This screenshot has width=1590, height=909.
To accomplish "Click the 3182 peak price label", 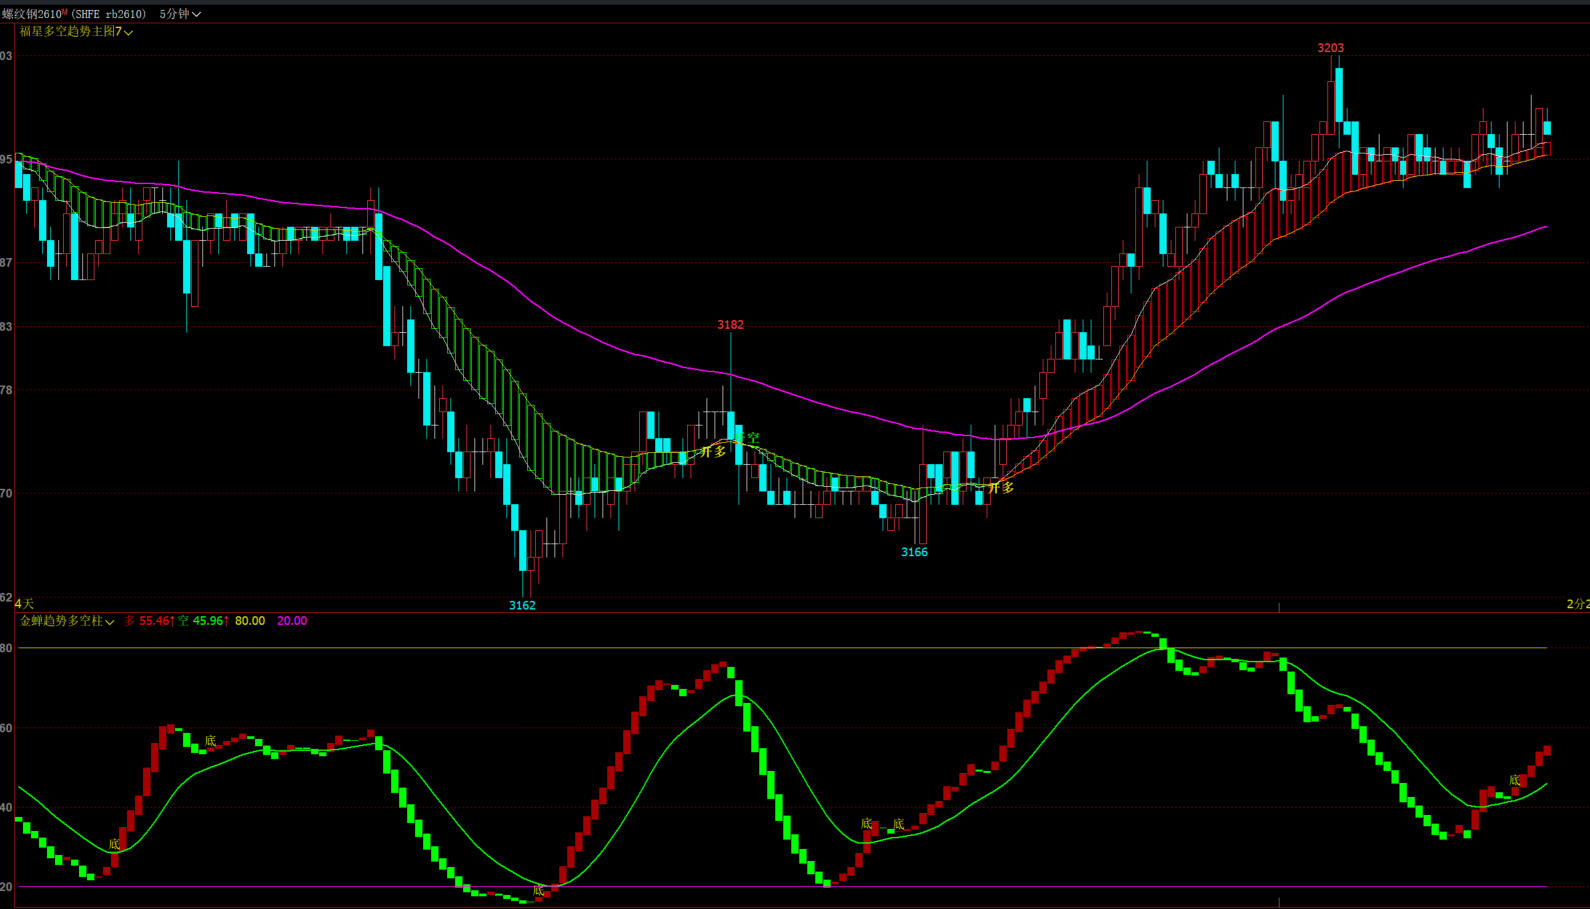I will (x=730, y=325).
